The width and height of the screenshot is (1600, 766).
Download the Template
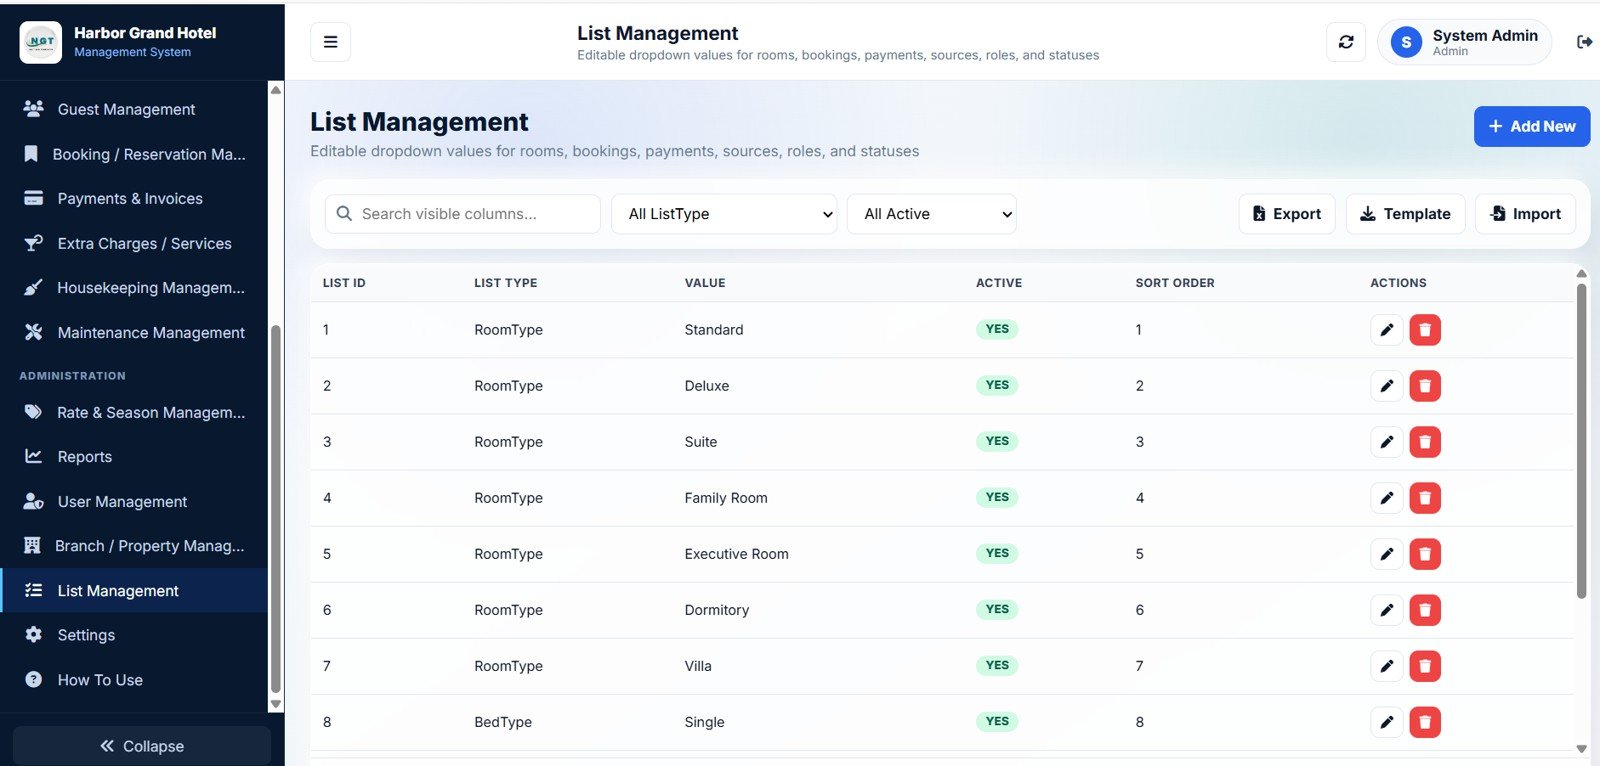click(1405, 214)
